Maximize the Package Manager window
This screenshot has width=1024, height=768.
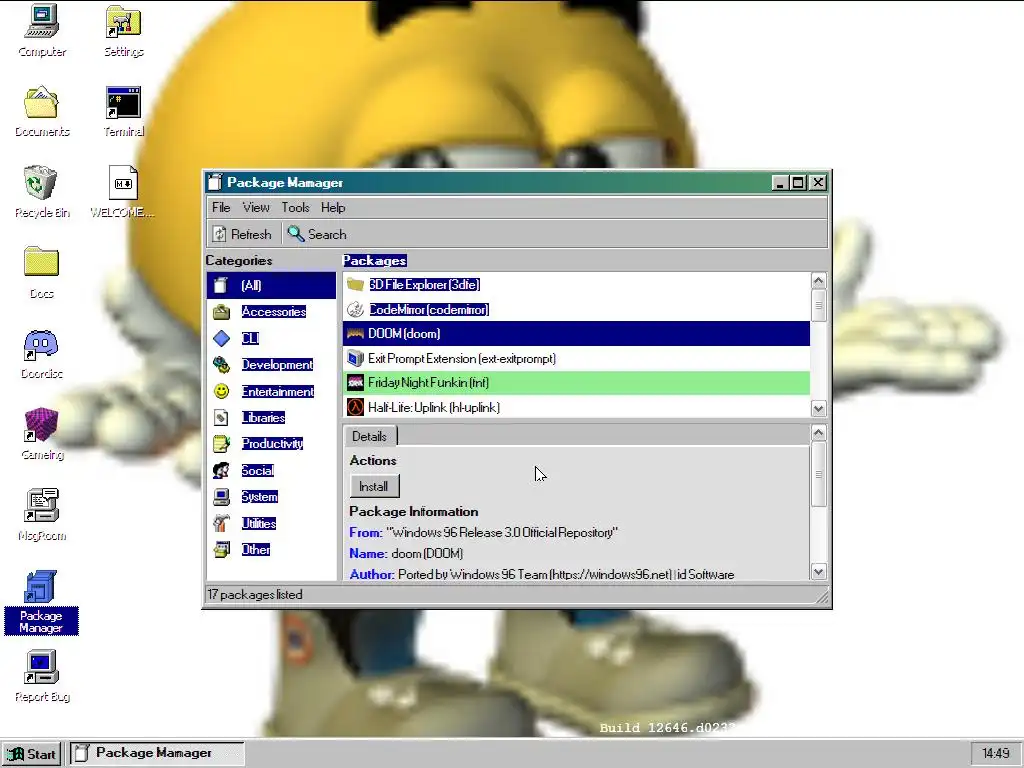[x=797, y=183]
